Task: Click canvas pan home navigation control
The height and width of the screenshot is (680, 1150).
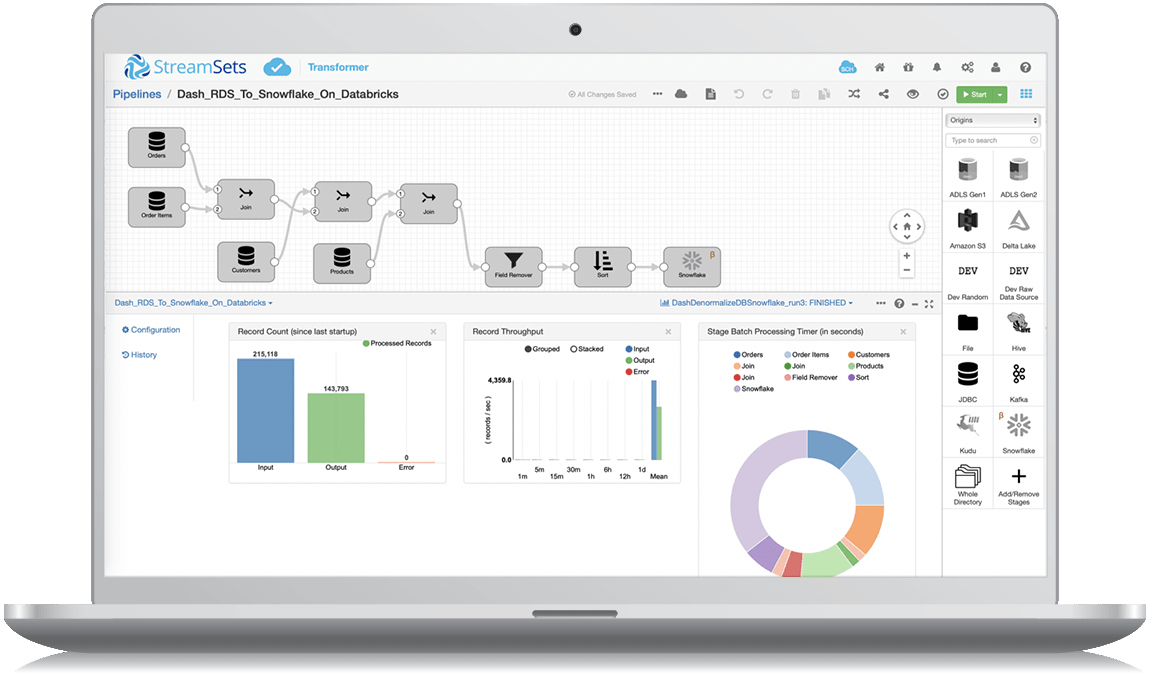Action: point(907,227)
